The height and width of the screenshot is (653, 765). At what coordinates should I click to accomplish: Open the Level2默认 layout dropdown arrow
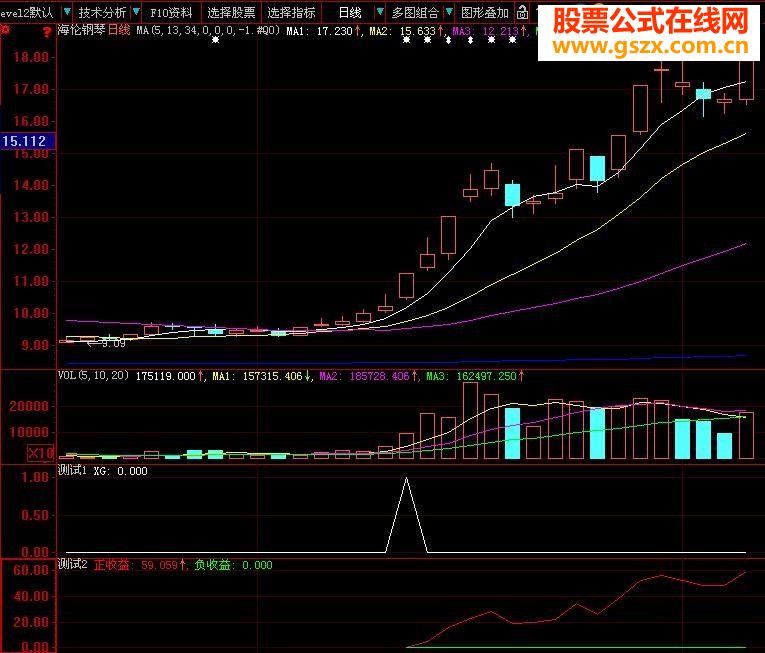point(67,12)
